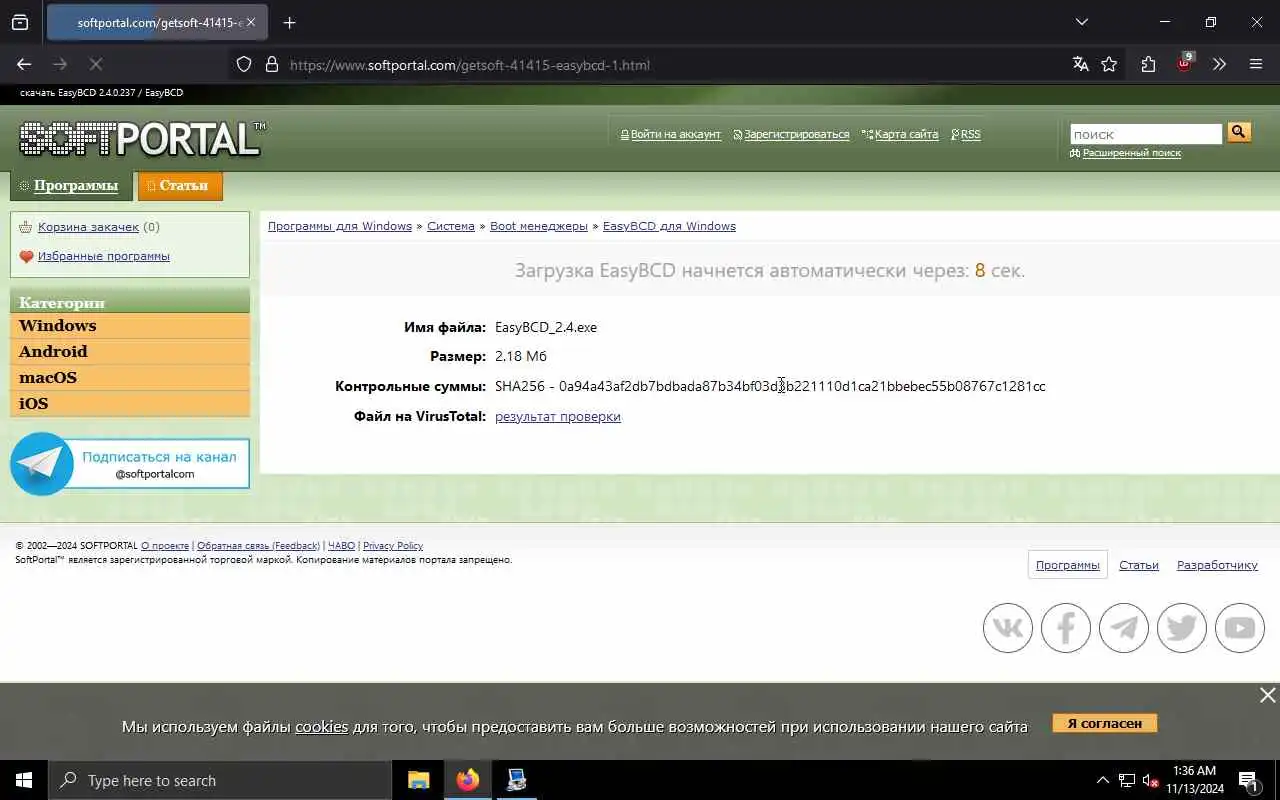The width and height of the screenshot is (1280, 800).
Task: Open Избранные программы link
Action: tap(104, 256)
